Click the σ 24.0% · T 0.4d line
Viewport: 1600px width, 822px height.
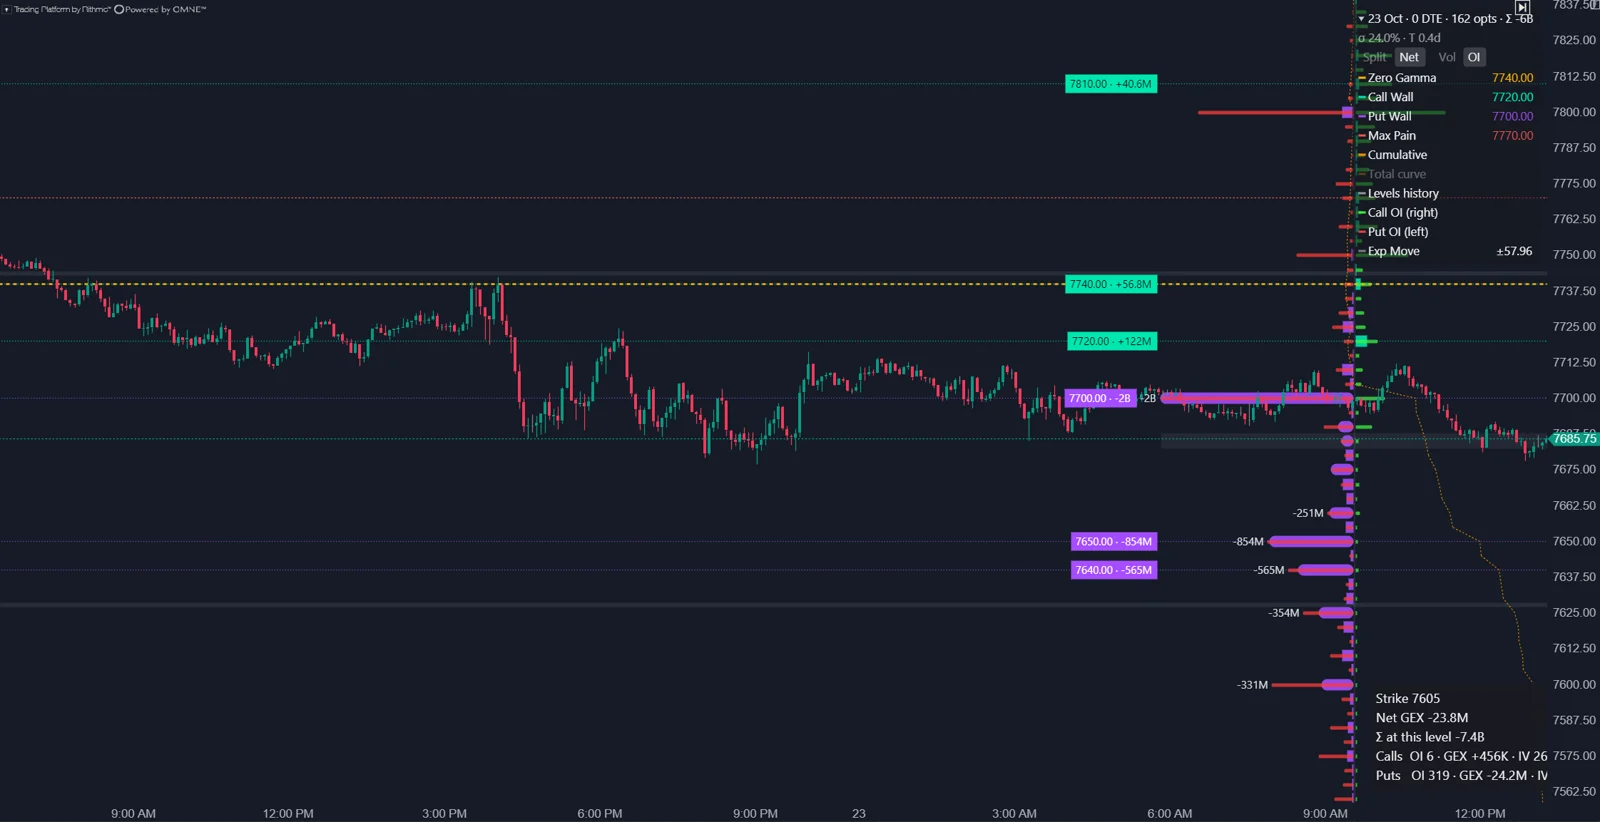(x=1400, y=38)
